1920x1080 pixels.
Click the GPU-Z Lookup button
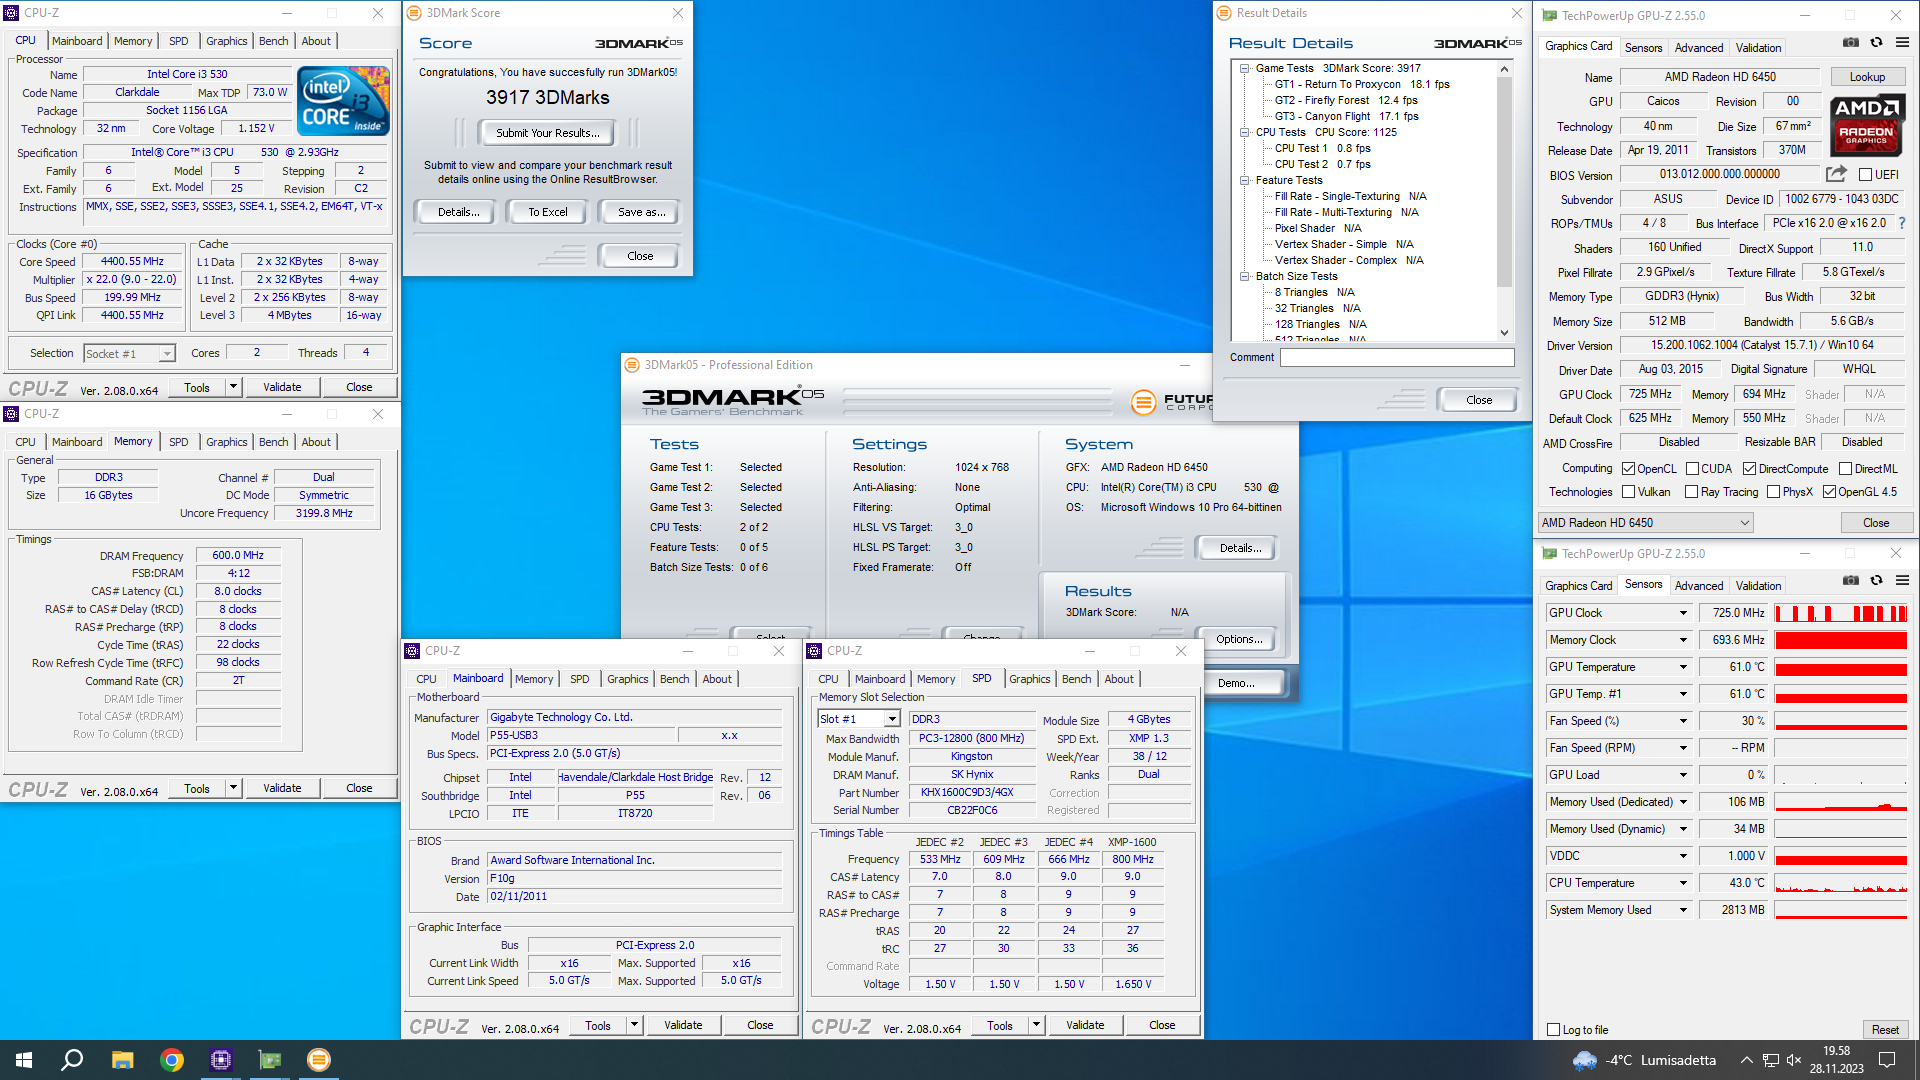coord(1867,77)
